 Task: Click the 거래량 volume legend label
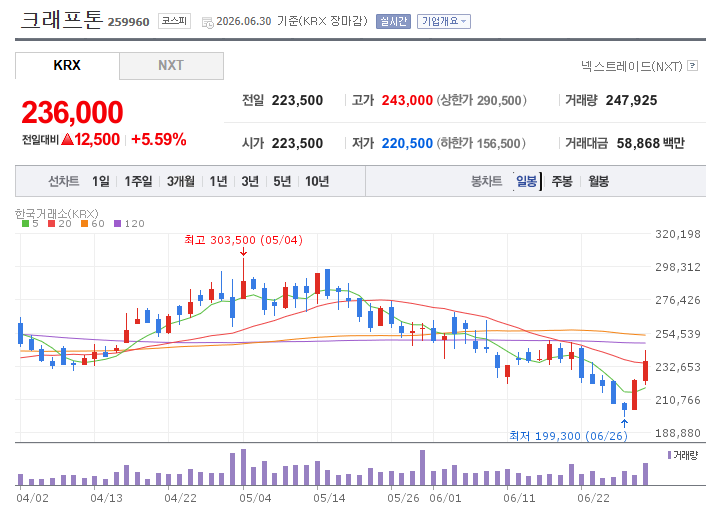click(x=686, y=455)
